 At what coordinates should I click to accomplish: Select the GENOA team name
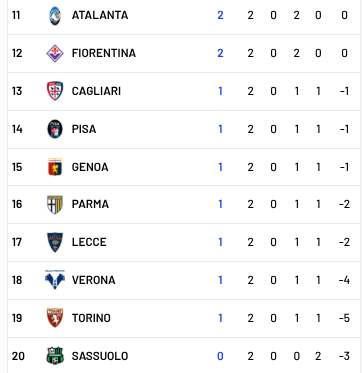pos(90,167)
